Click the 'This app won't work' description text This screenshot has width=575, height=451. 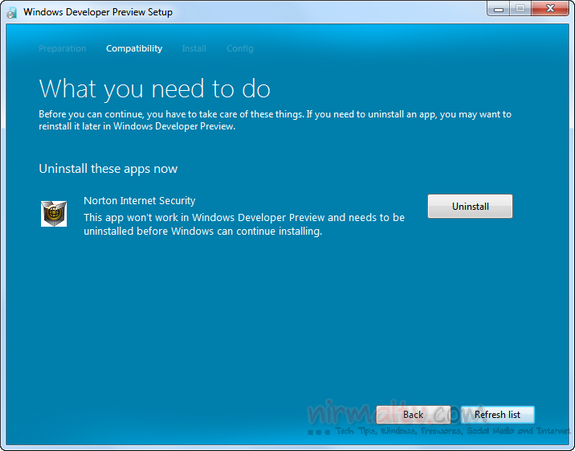pos(244,224)
